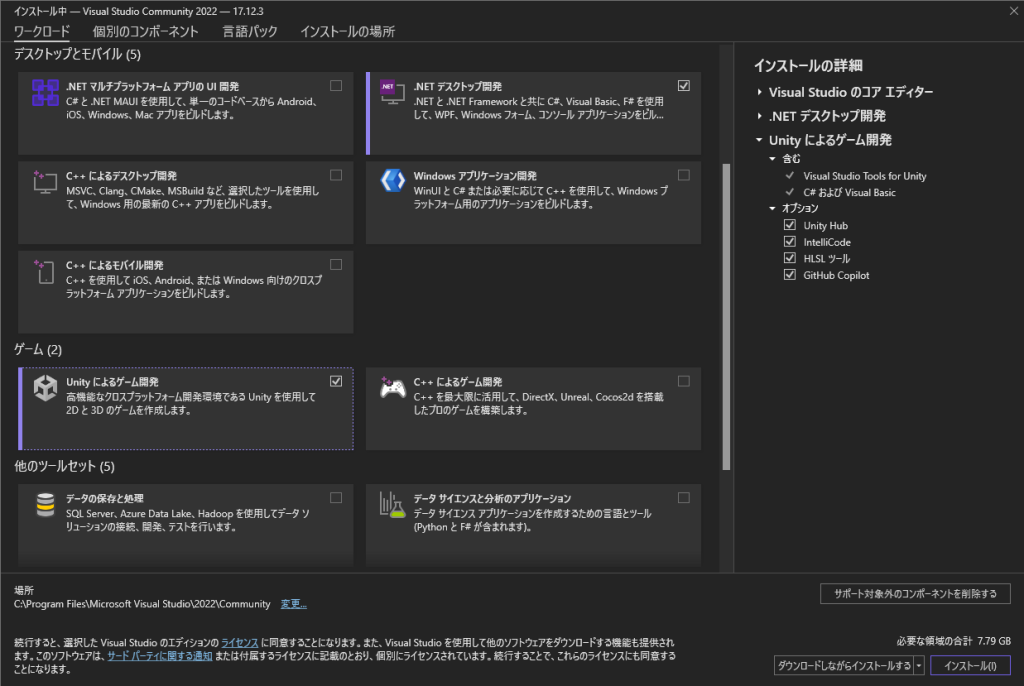Select the .NET MAUI workload icon
The image size is (1024, 686).
[44, 93]
